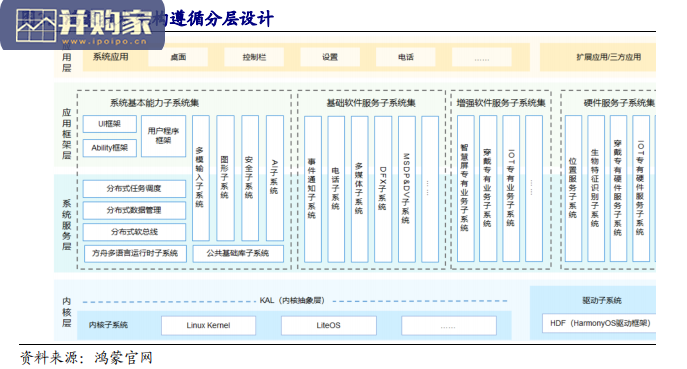Click the 电话 box in application layer
The height and width of the screenshot is (369, 687).
point(406,57)
